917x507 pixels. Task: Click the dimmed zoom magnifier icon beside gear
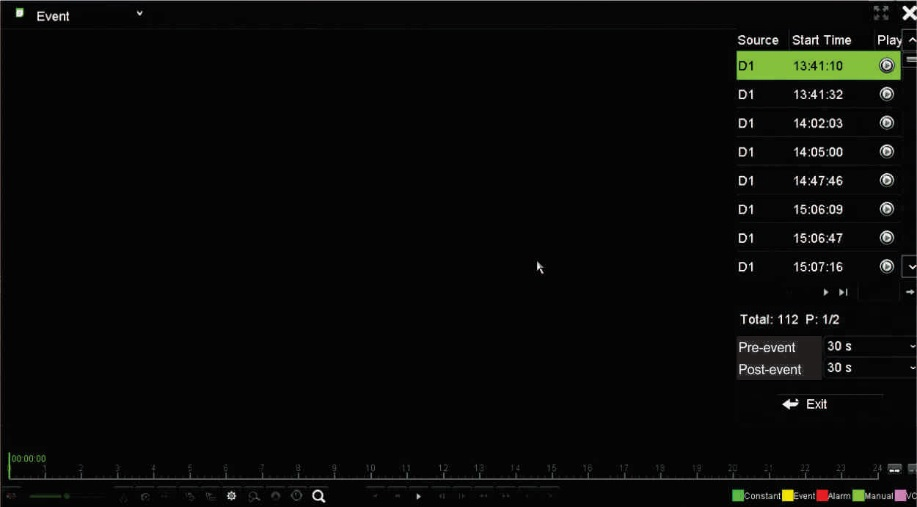(x=254, y=496)
